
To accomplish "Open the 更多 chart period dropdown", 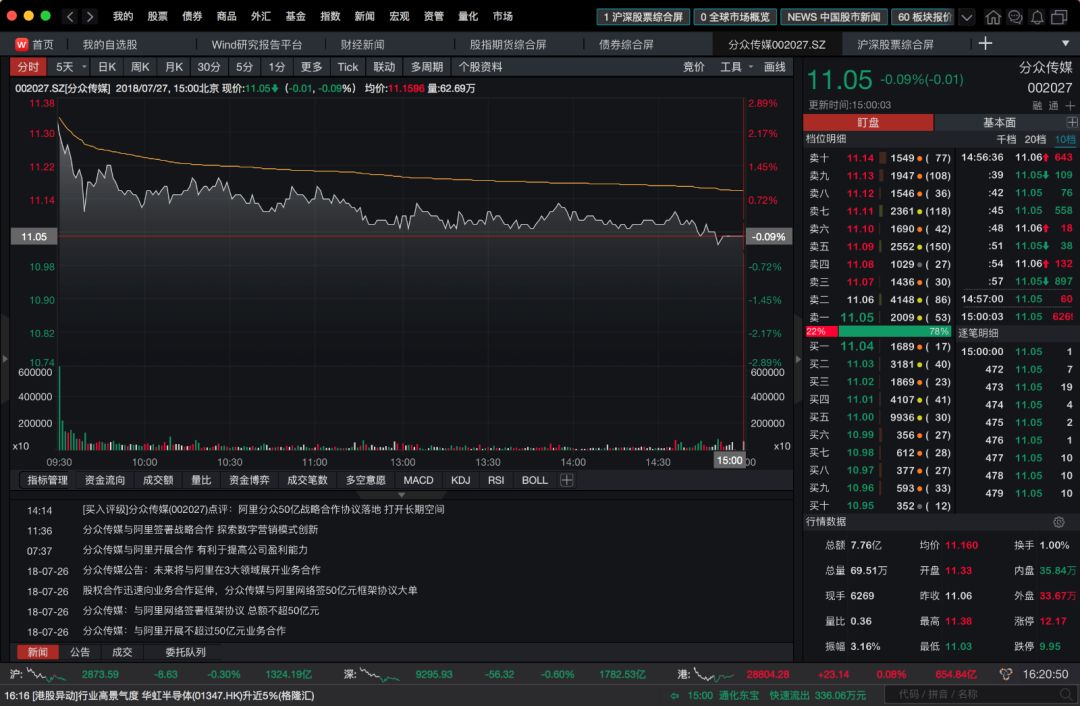I will [x=313, y=67].
